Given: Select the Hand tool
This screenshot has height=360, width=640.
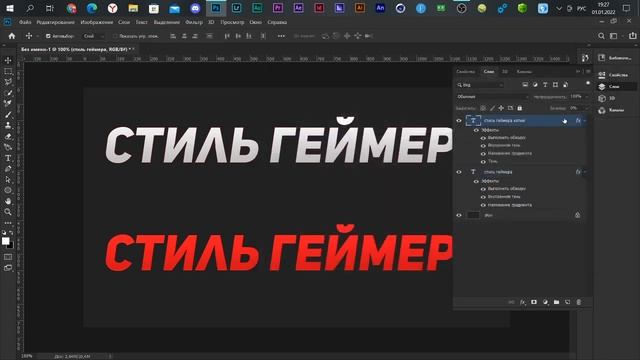Looking at the screenshot, I should 8,201.
